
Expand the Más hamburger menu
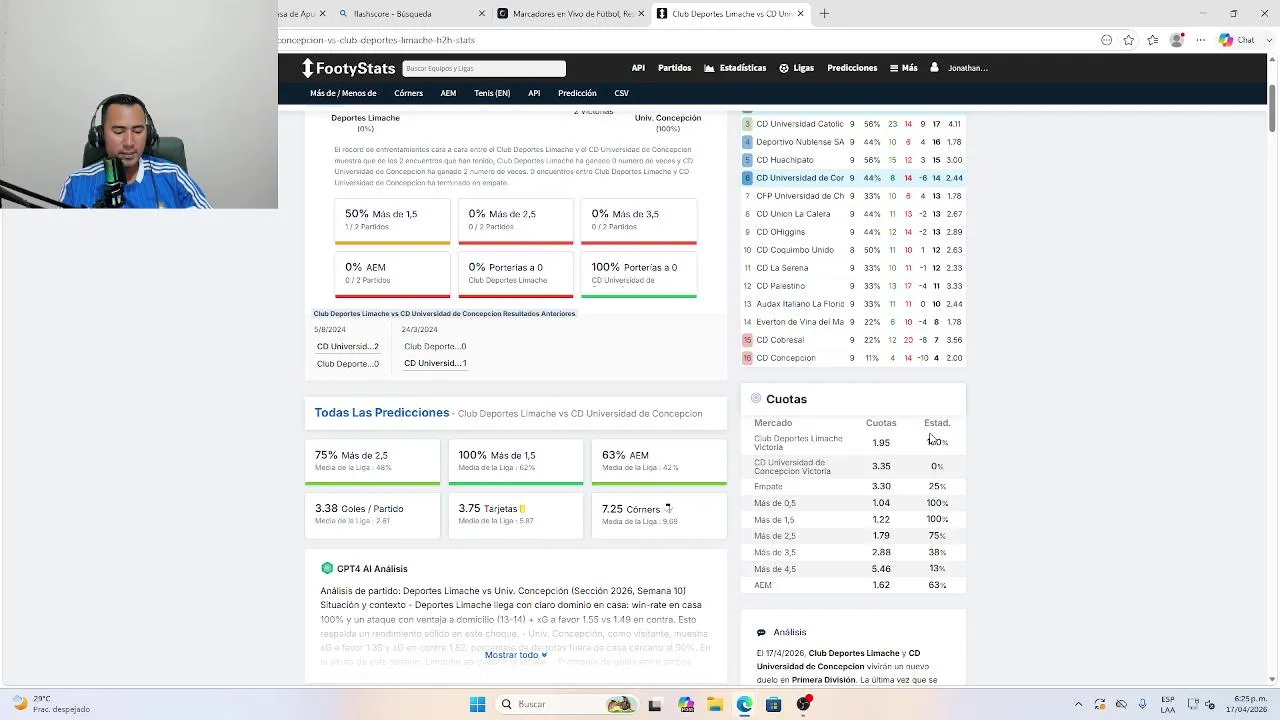[904, 68]
